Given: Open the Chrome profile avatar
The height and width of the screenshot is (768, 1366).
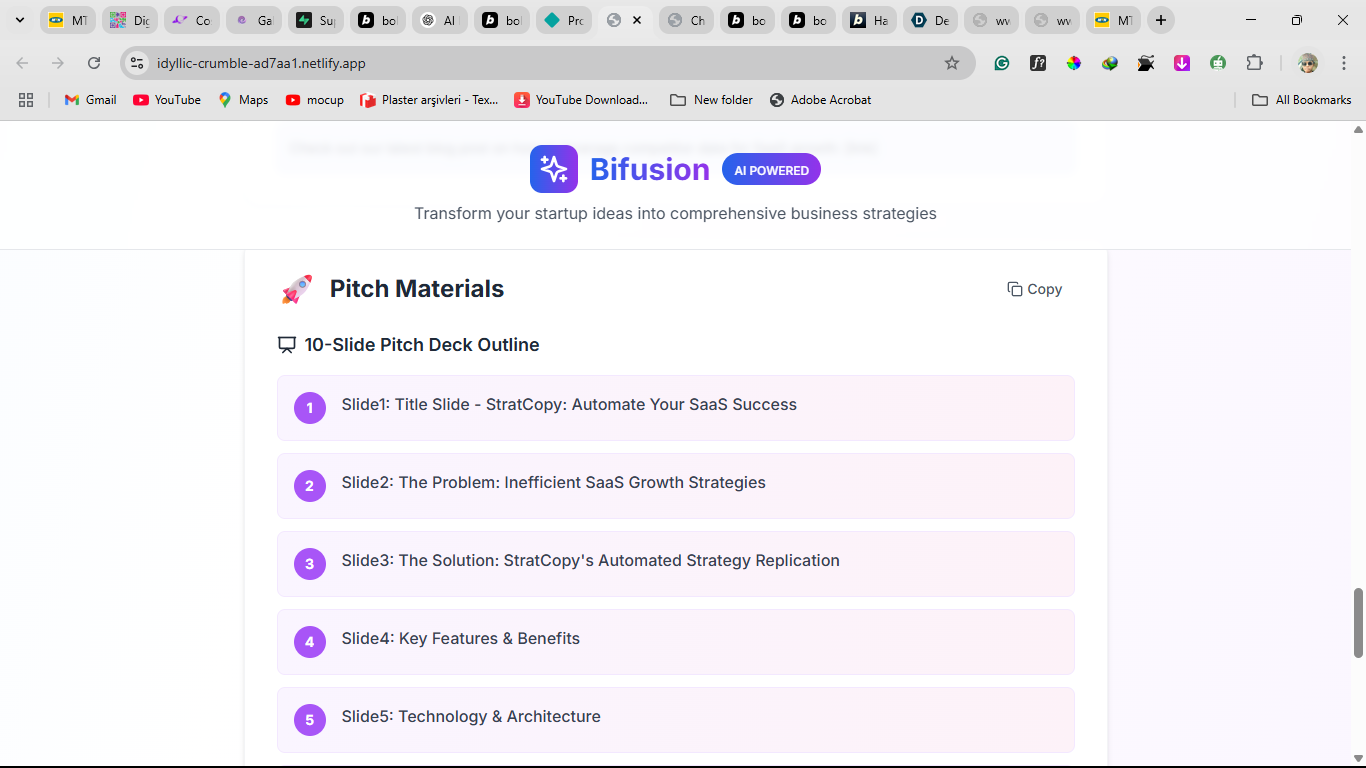Looking at the screenshot, I should (1308, 63).
